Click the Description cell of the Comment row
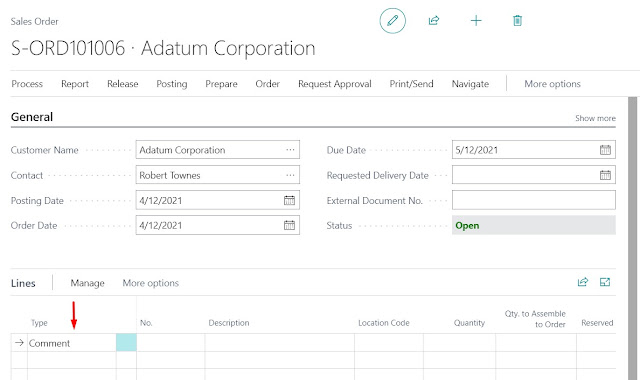 (x=280, y=342)
